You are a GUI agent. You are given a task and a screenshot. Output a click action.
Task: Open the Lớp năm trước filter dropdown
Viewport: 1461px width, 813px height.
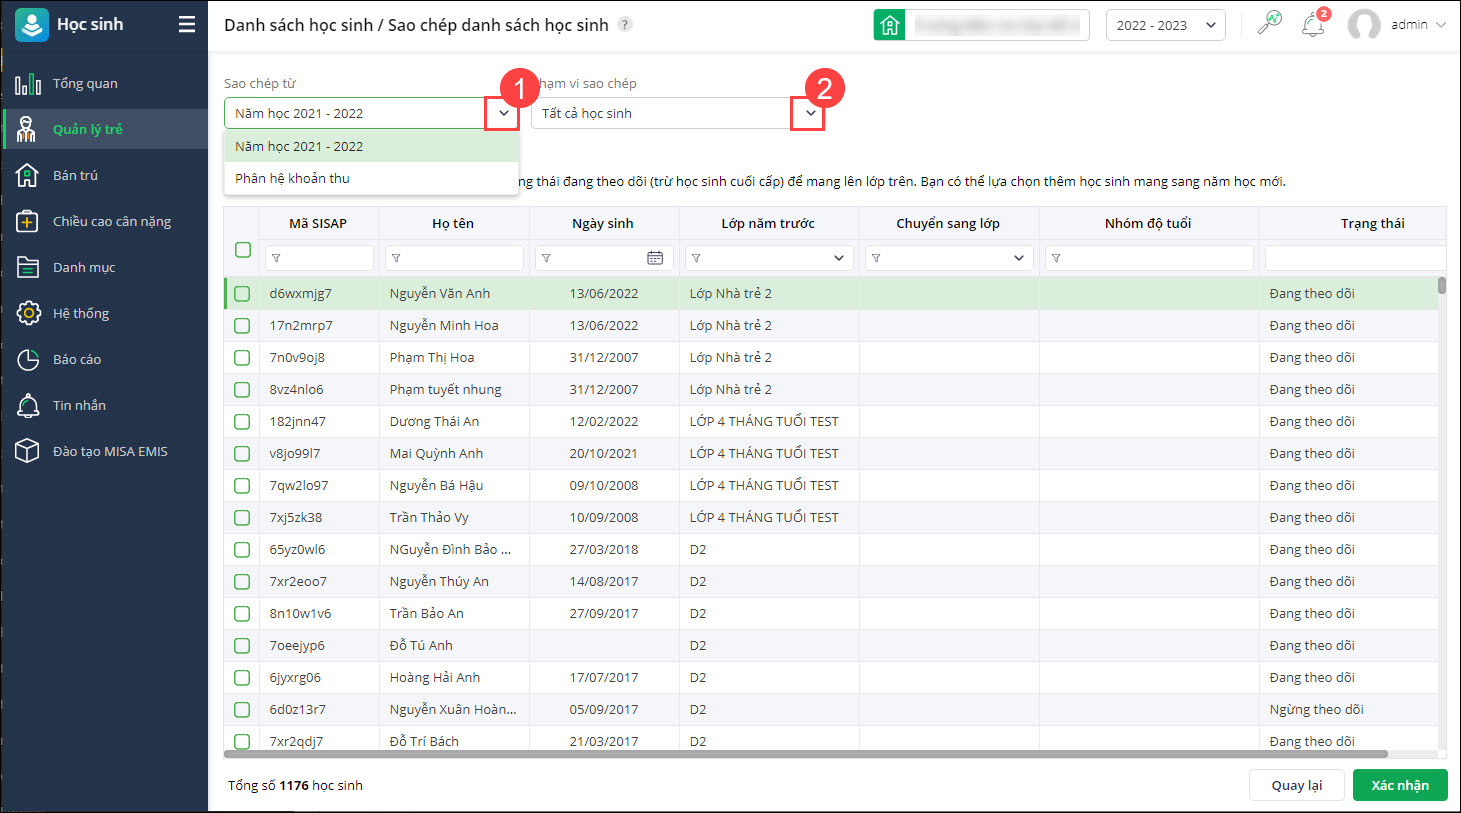point(839,258)
